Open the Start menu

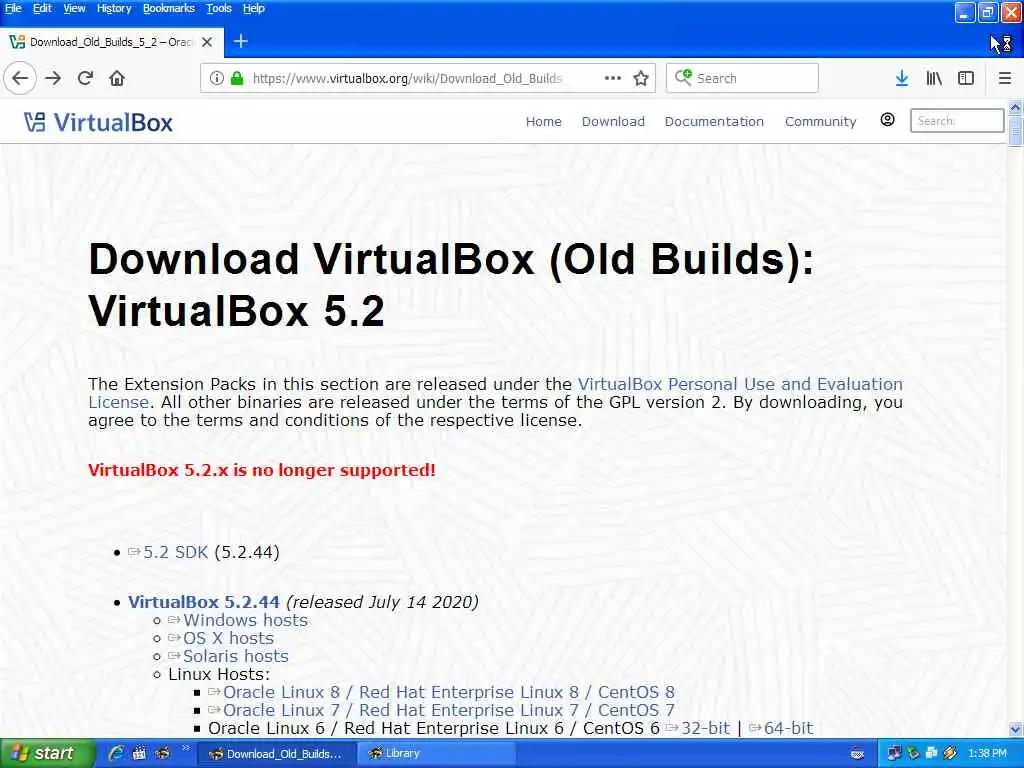click(x=47, y=754)
